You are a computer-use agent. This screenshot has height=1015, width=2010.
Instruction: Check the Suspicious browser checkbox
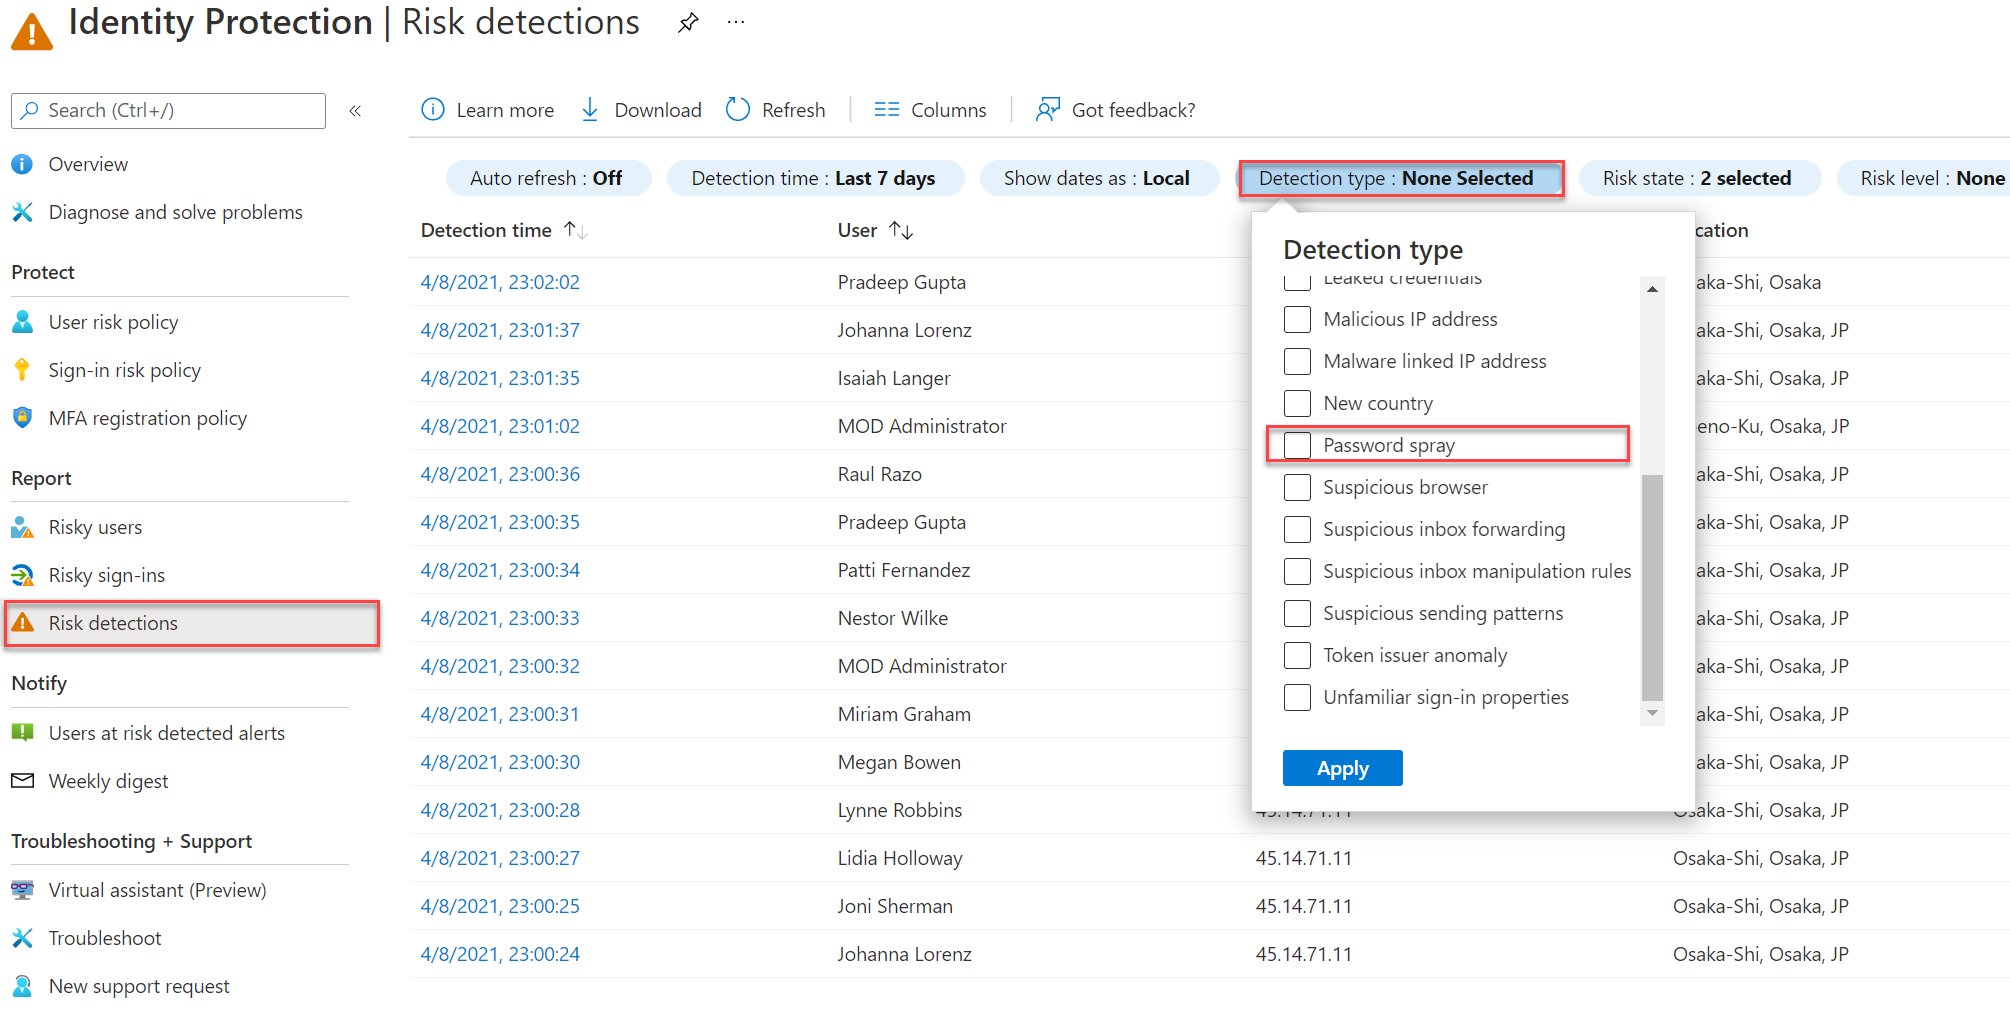1297,487
